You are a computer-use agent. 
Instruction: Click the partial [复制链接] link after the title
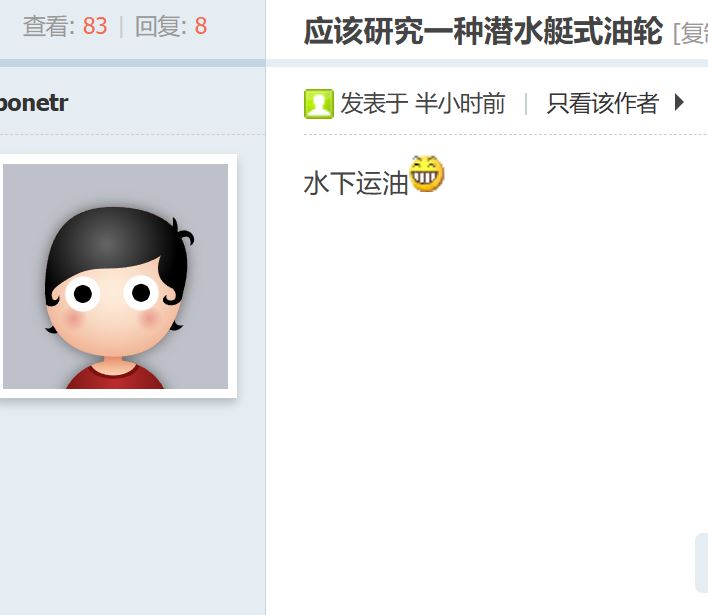pyautogui.click(x=690, y=33)
